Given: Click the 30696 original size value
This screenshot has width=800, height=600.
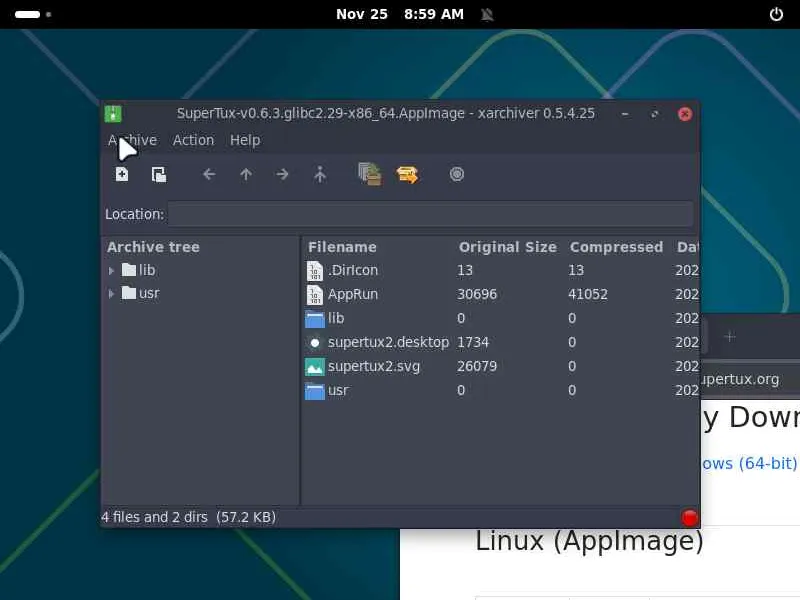Looking at the screenshot, I should pyautogui.click(x=477, y=294).
